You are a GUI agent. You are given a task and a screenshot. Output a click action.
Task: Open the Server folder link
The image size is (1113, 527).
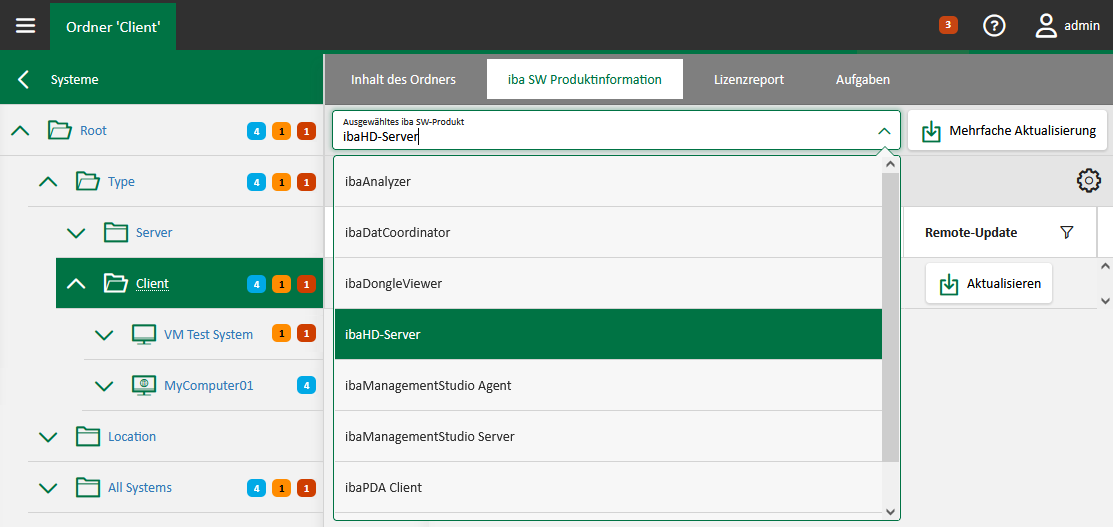click(154, 232)
